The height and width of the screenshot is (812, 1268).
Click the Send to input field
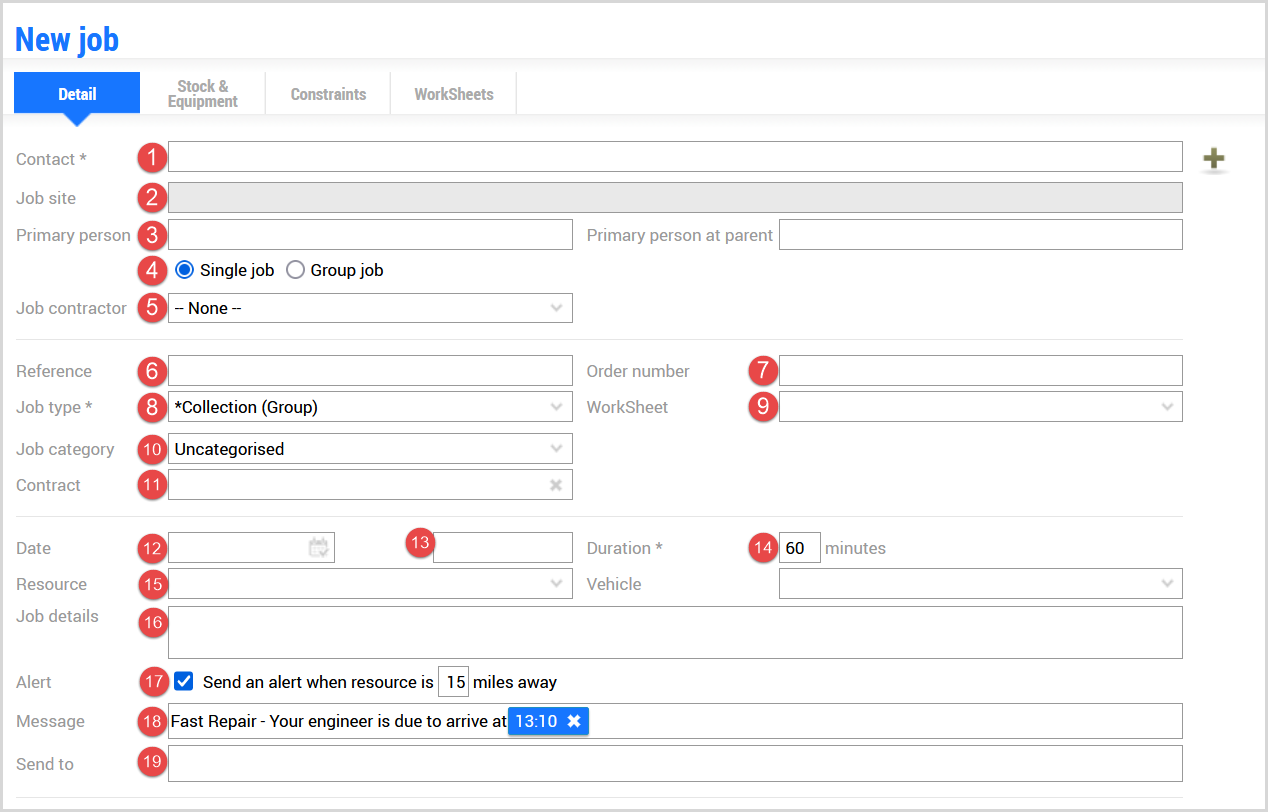click(x=675, y=764)
